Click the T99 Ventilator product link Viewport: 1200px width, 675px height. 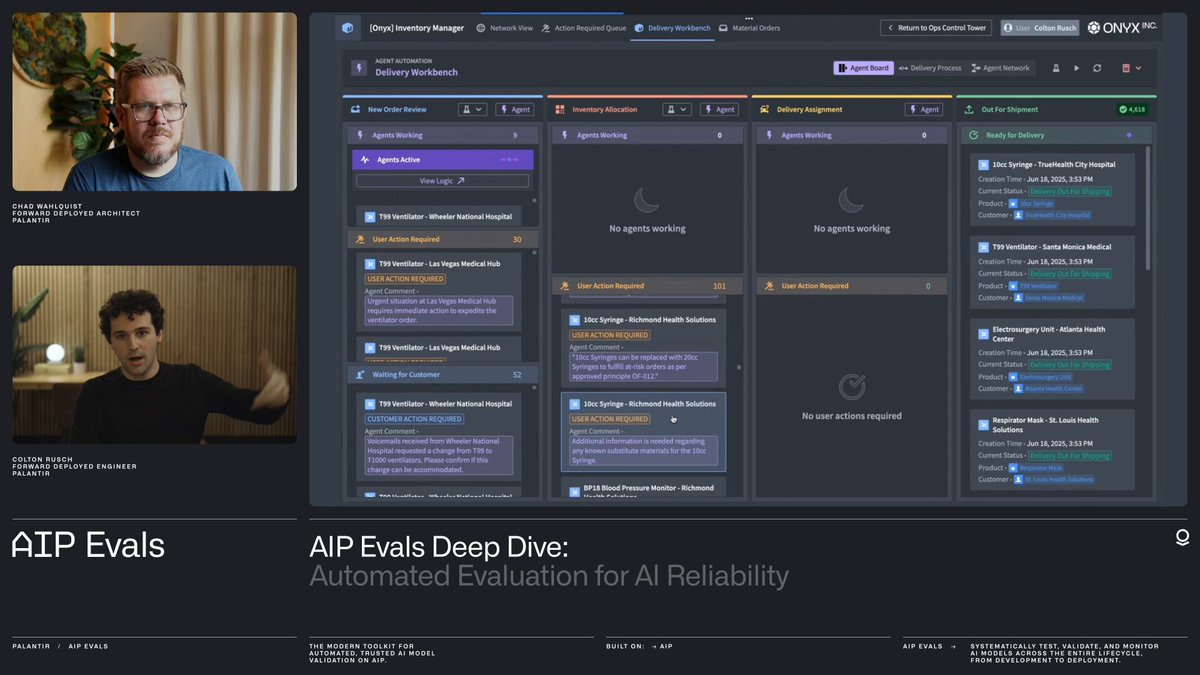click(1033, 285)
